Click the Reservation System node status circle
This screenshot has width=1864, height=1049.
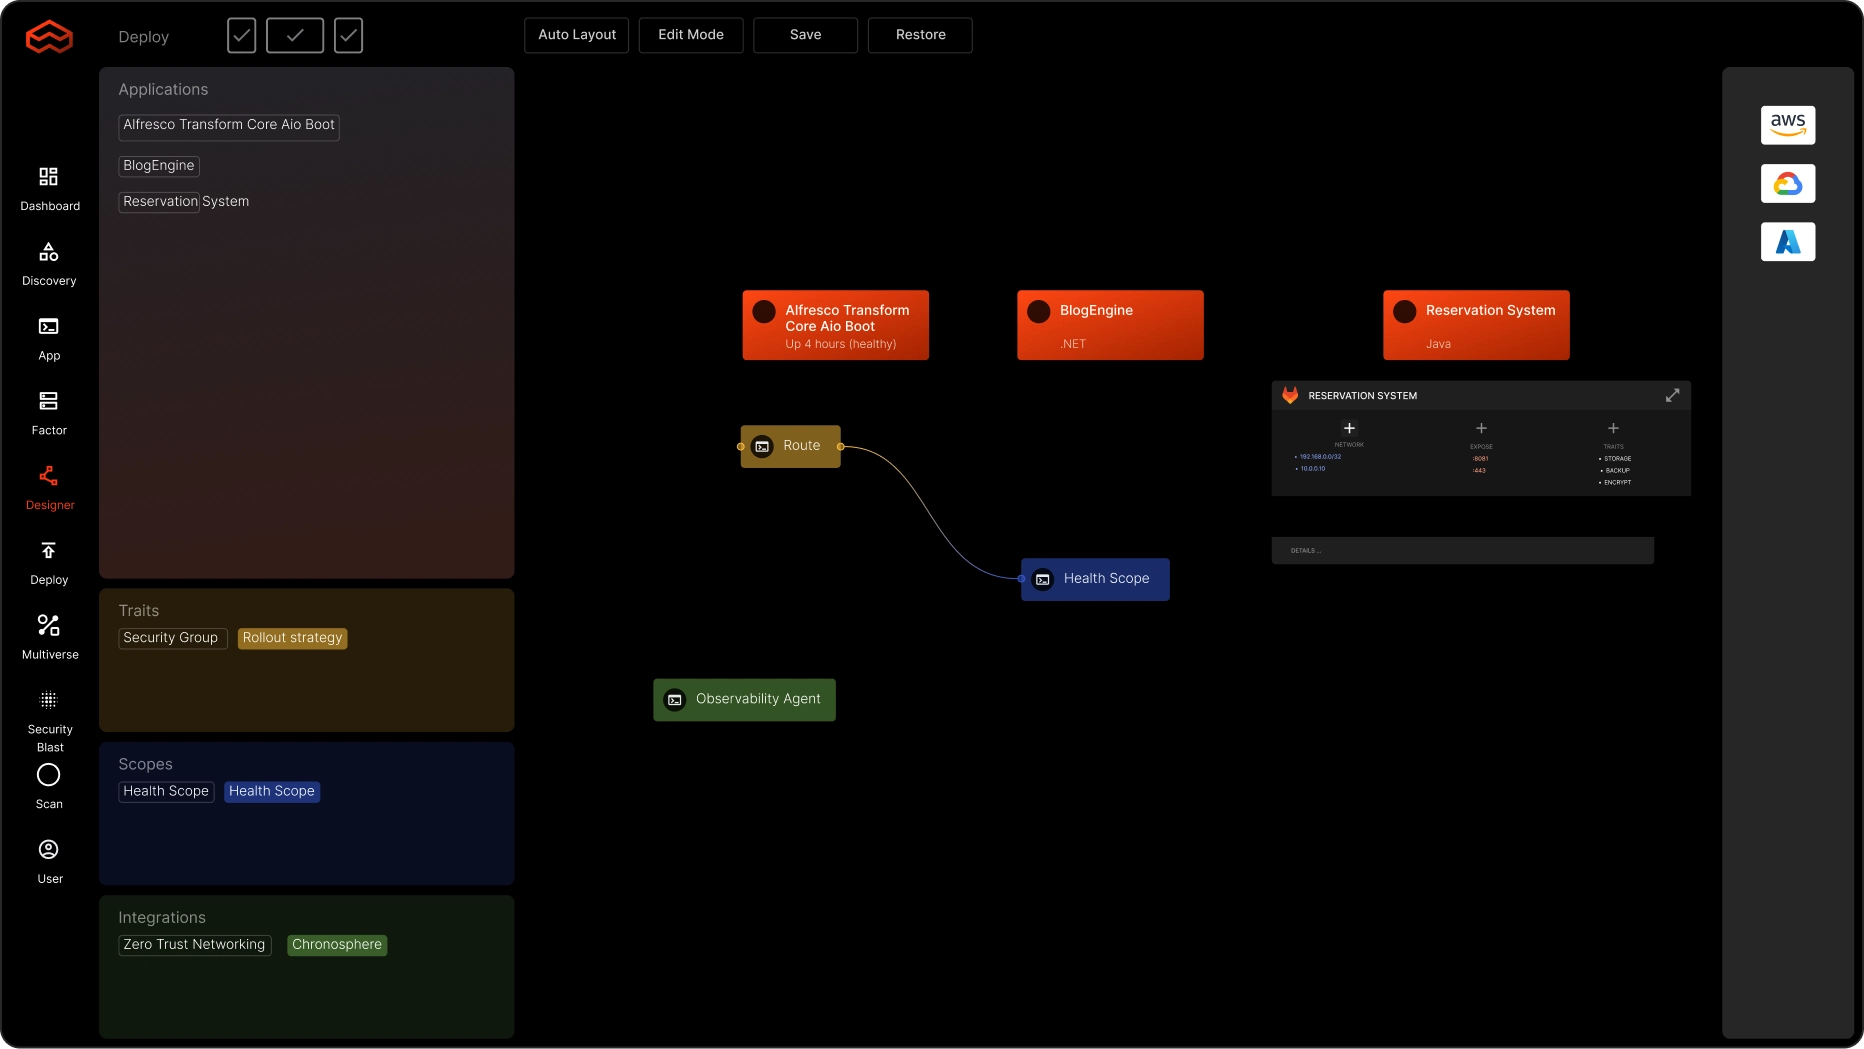1405,311
